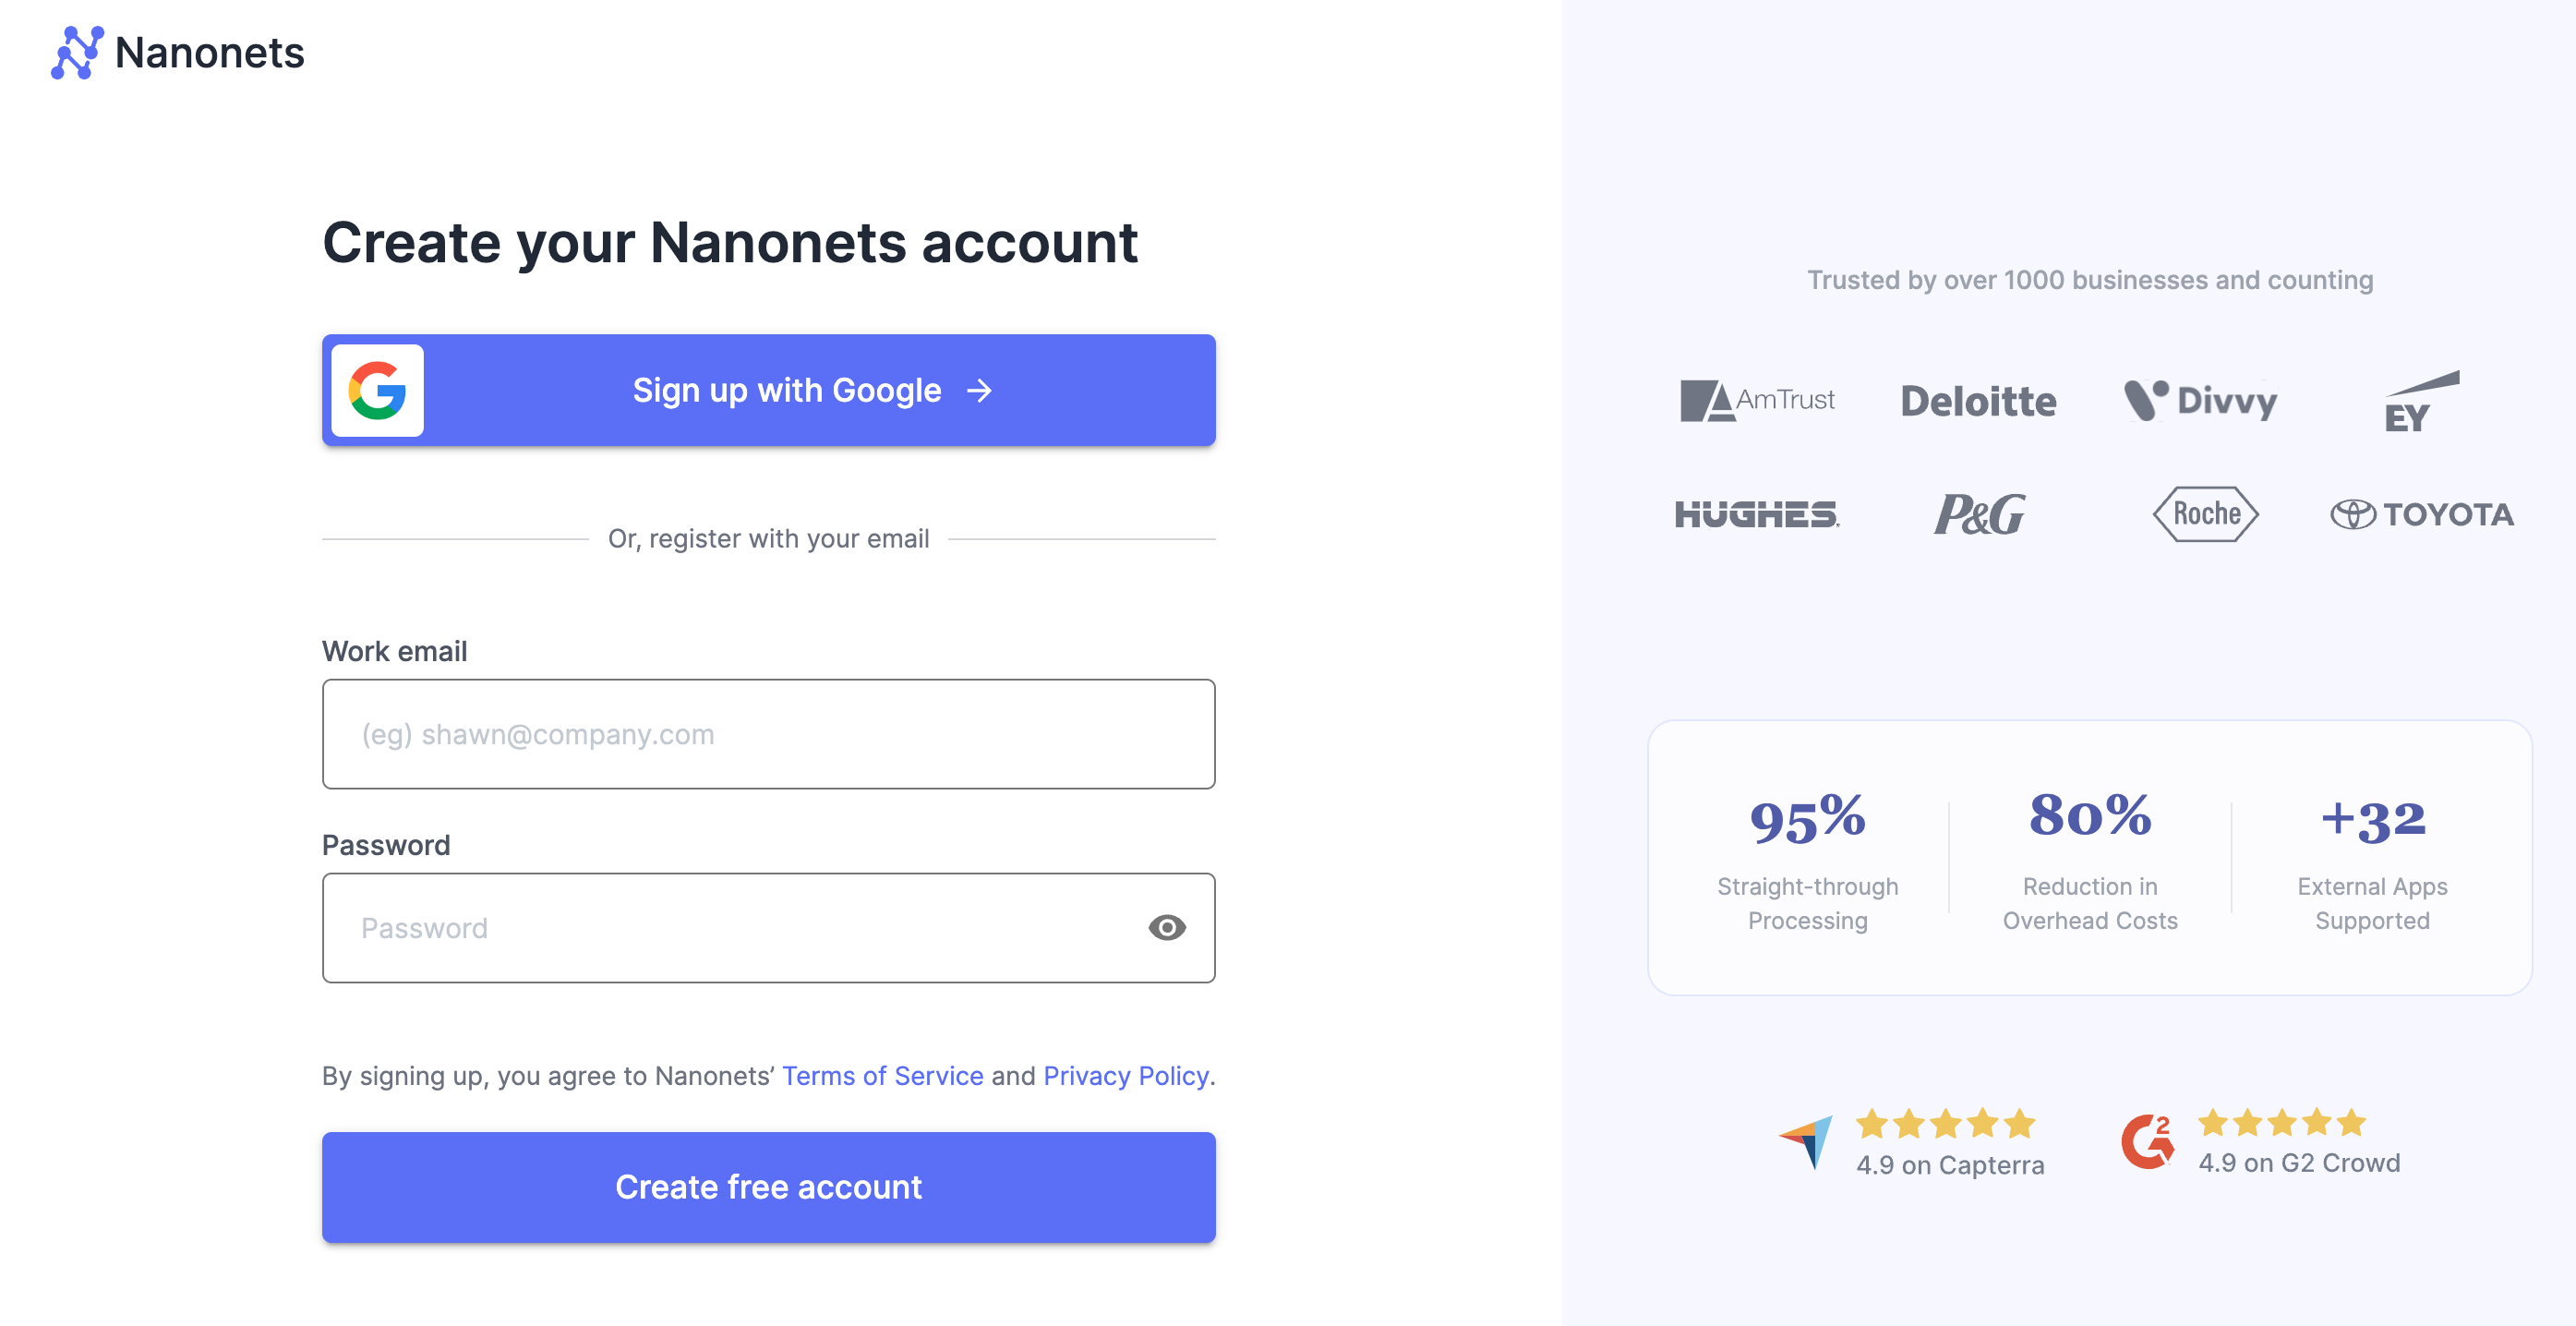Click the AmTrust company logo

click(1757, 400)
